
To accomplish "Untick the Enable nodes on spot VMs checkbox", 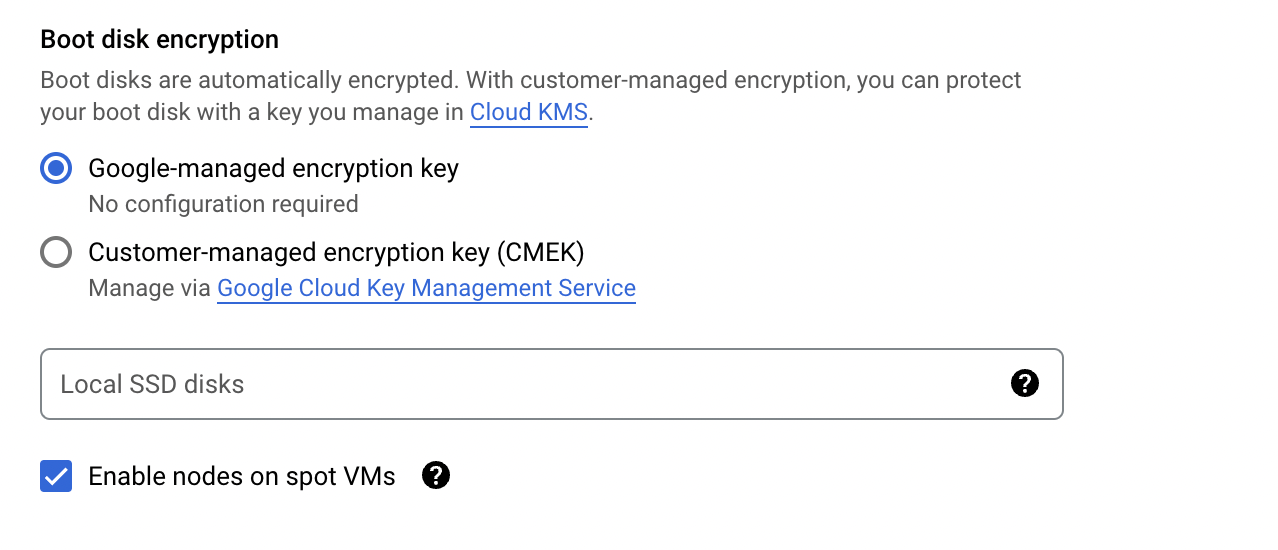I will (56, 476).
